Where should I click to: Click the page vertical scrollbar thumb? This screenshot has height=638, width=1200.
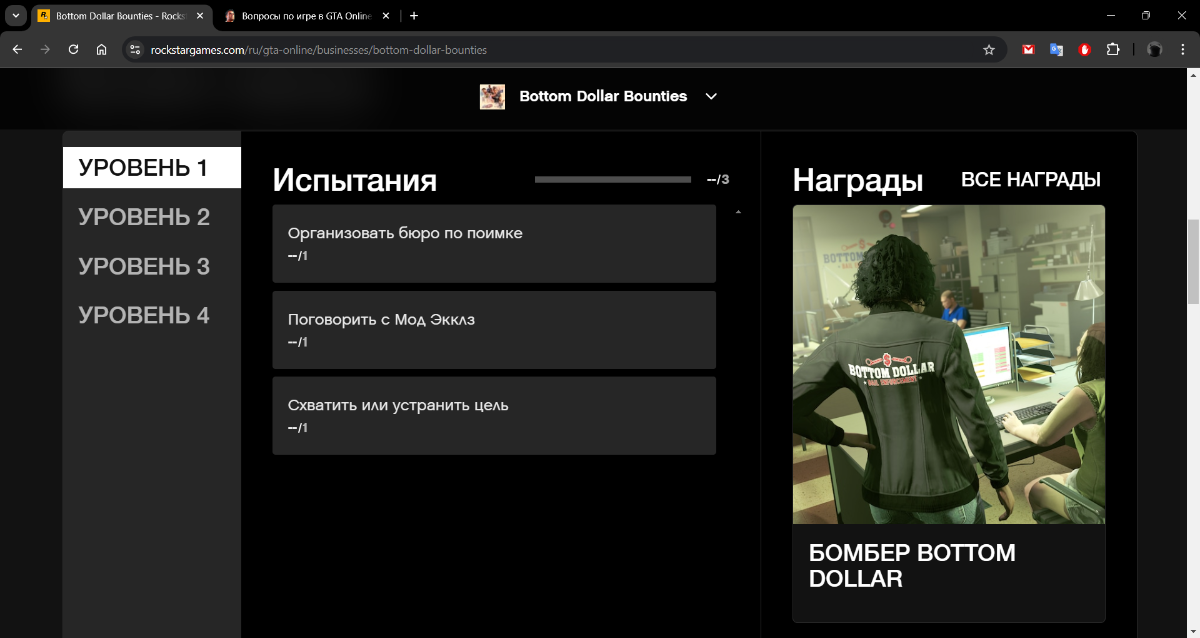click(1193, 261)
